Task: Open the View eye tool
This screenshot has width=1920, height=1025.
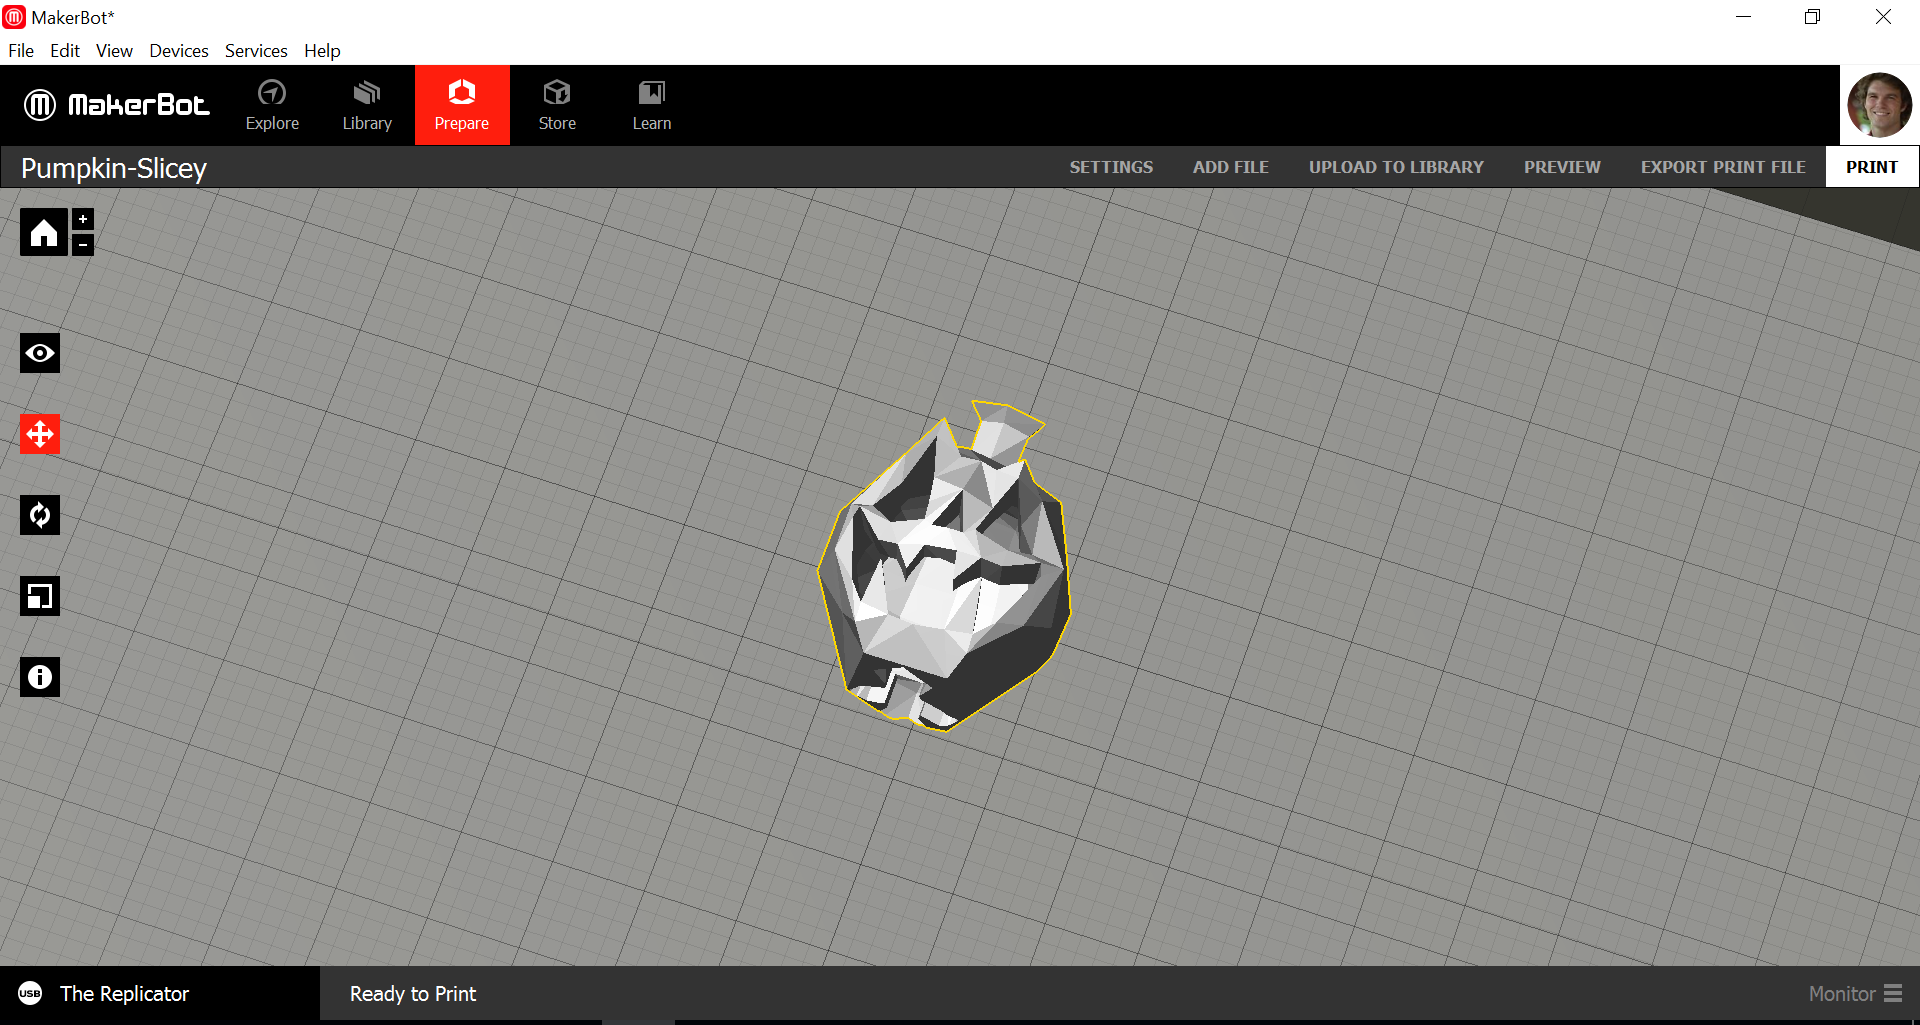Action: tap(40, 353)
